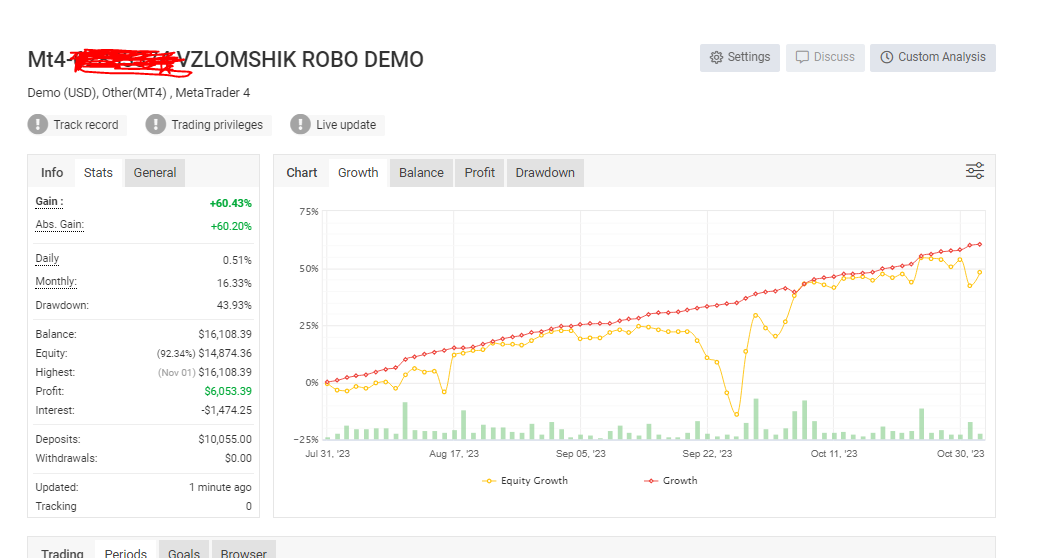Image resolution: width=1062 pixels, height=558 pixels.
Task: Switch to the Stats tab
Action: pos(98,173)
